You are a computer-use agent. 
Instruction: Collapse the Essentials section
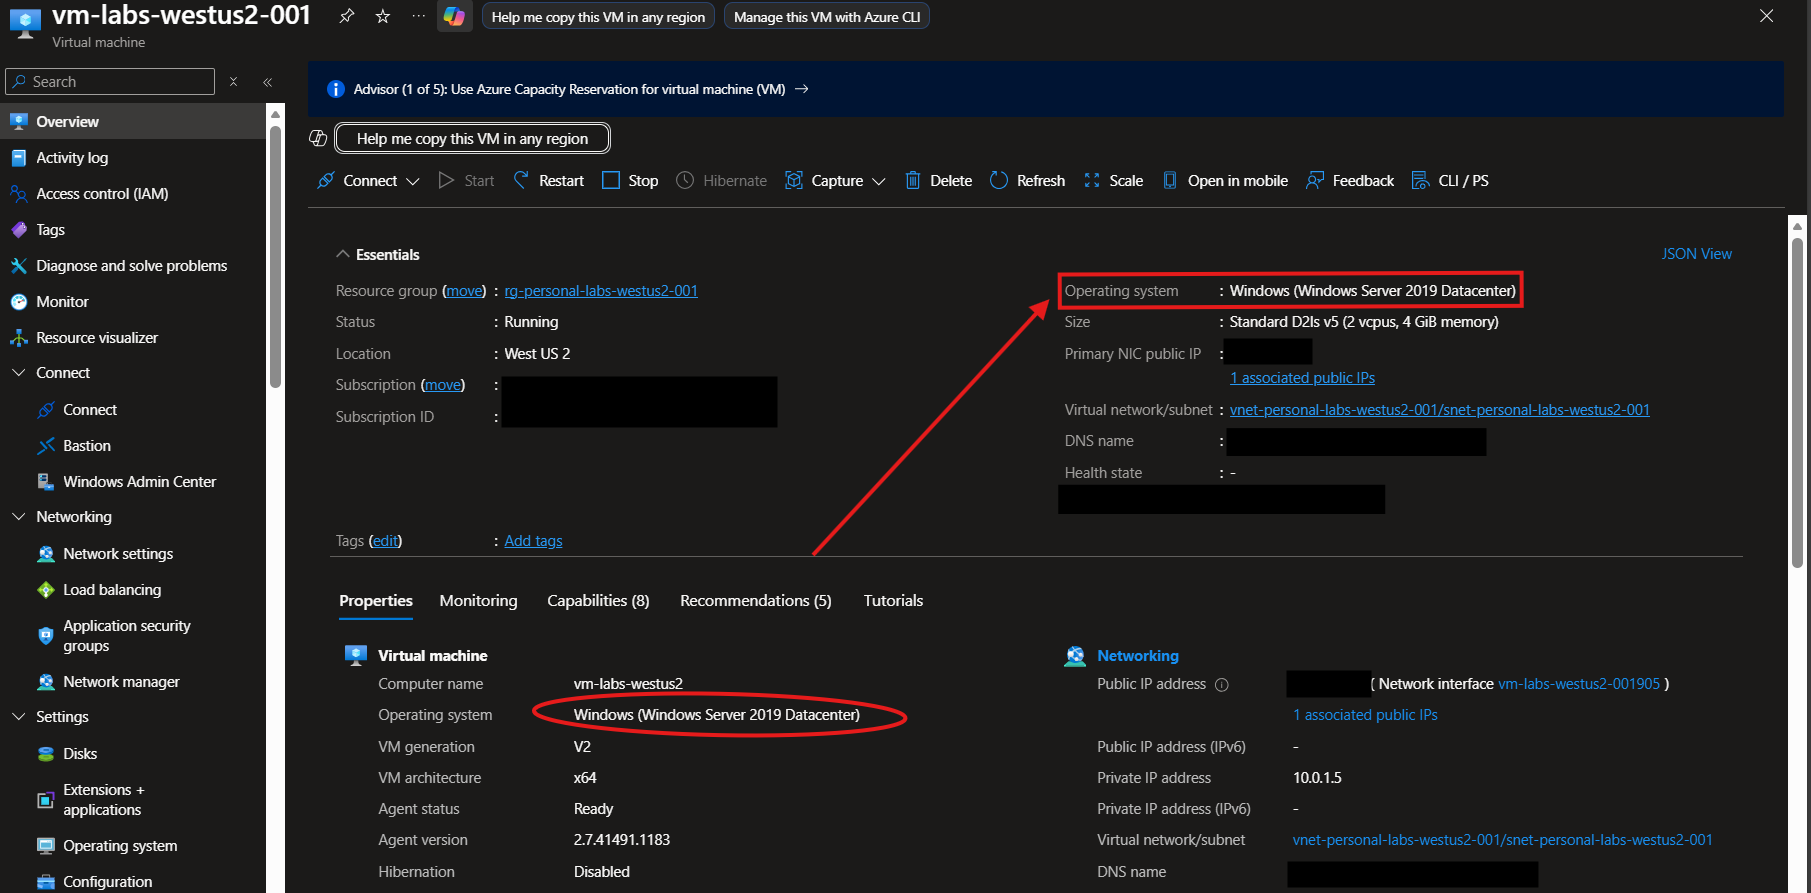[343, 254]
